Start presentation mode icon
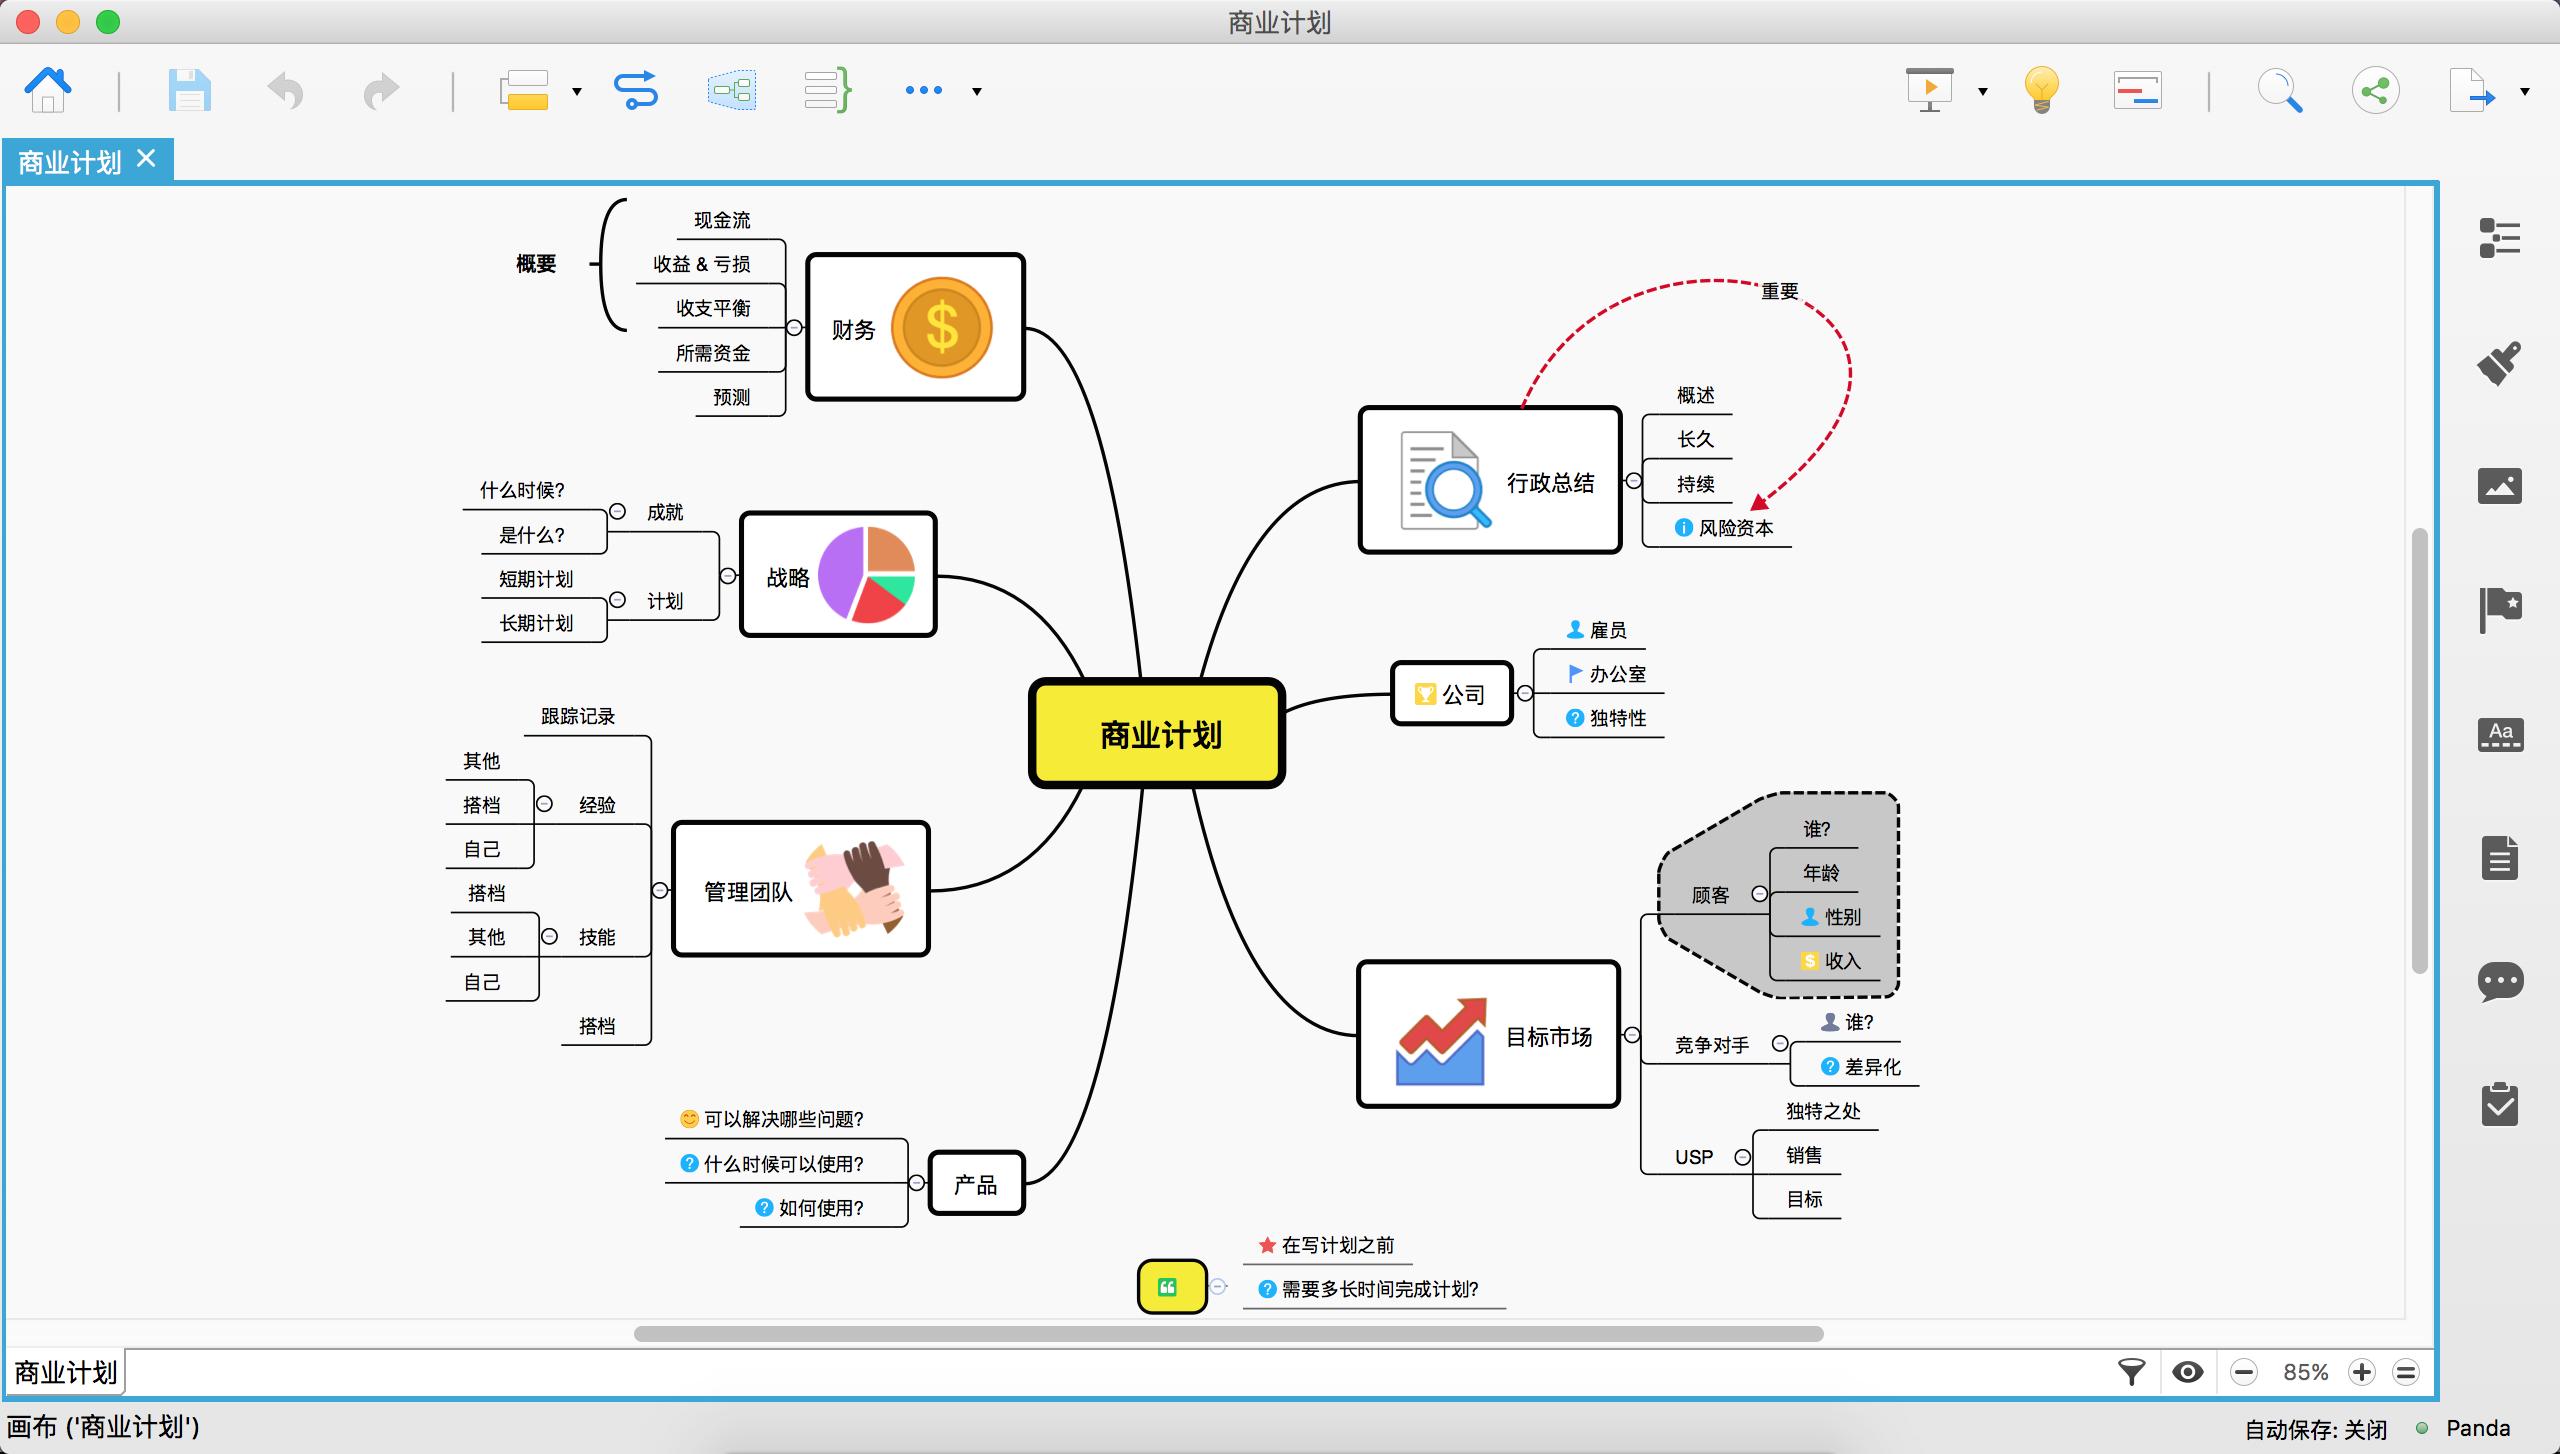 click(1930, 91)
